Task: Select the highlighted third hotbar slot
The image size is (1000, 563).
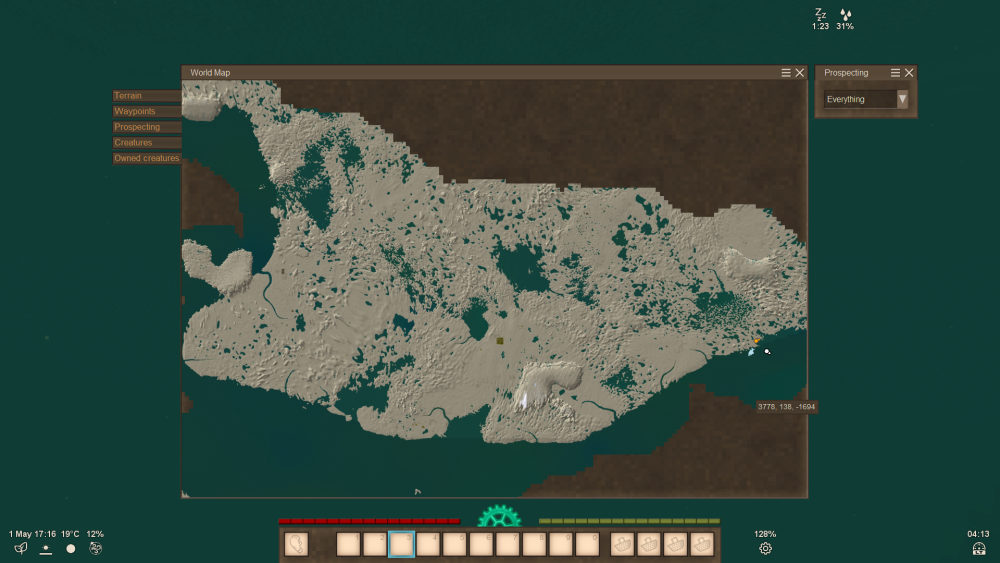Action: click(x=401, y=544)
